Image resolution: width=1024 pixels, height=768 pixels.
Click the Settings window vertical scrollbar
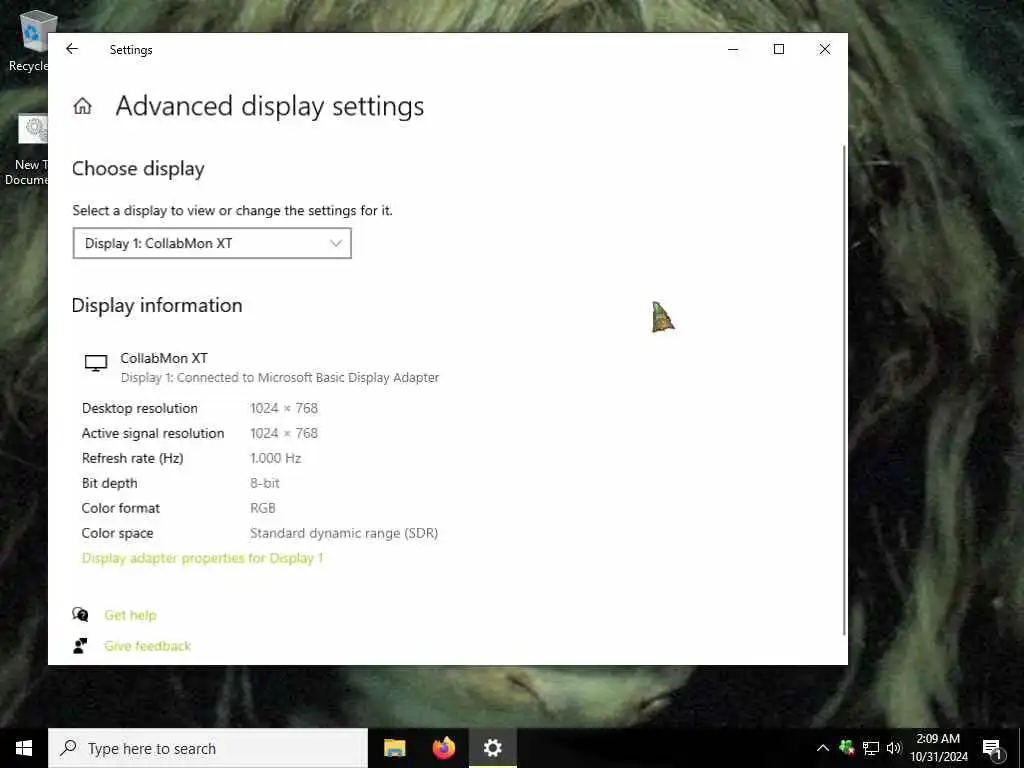pos(844,391)
